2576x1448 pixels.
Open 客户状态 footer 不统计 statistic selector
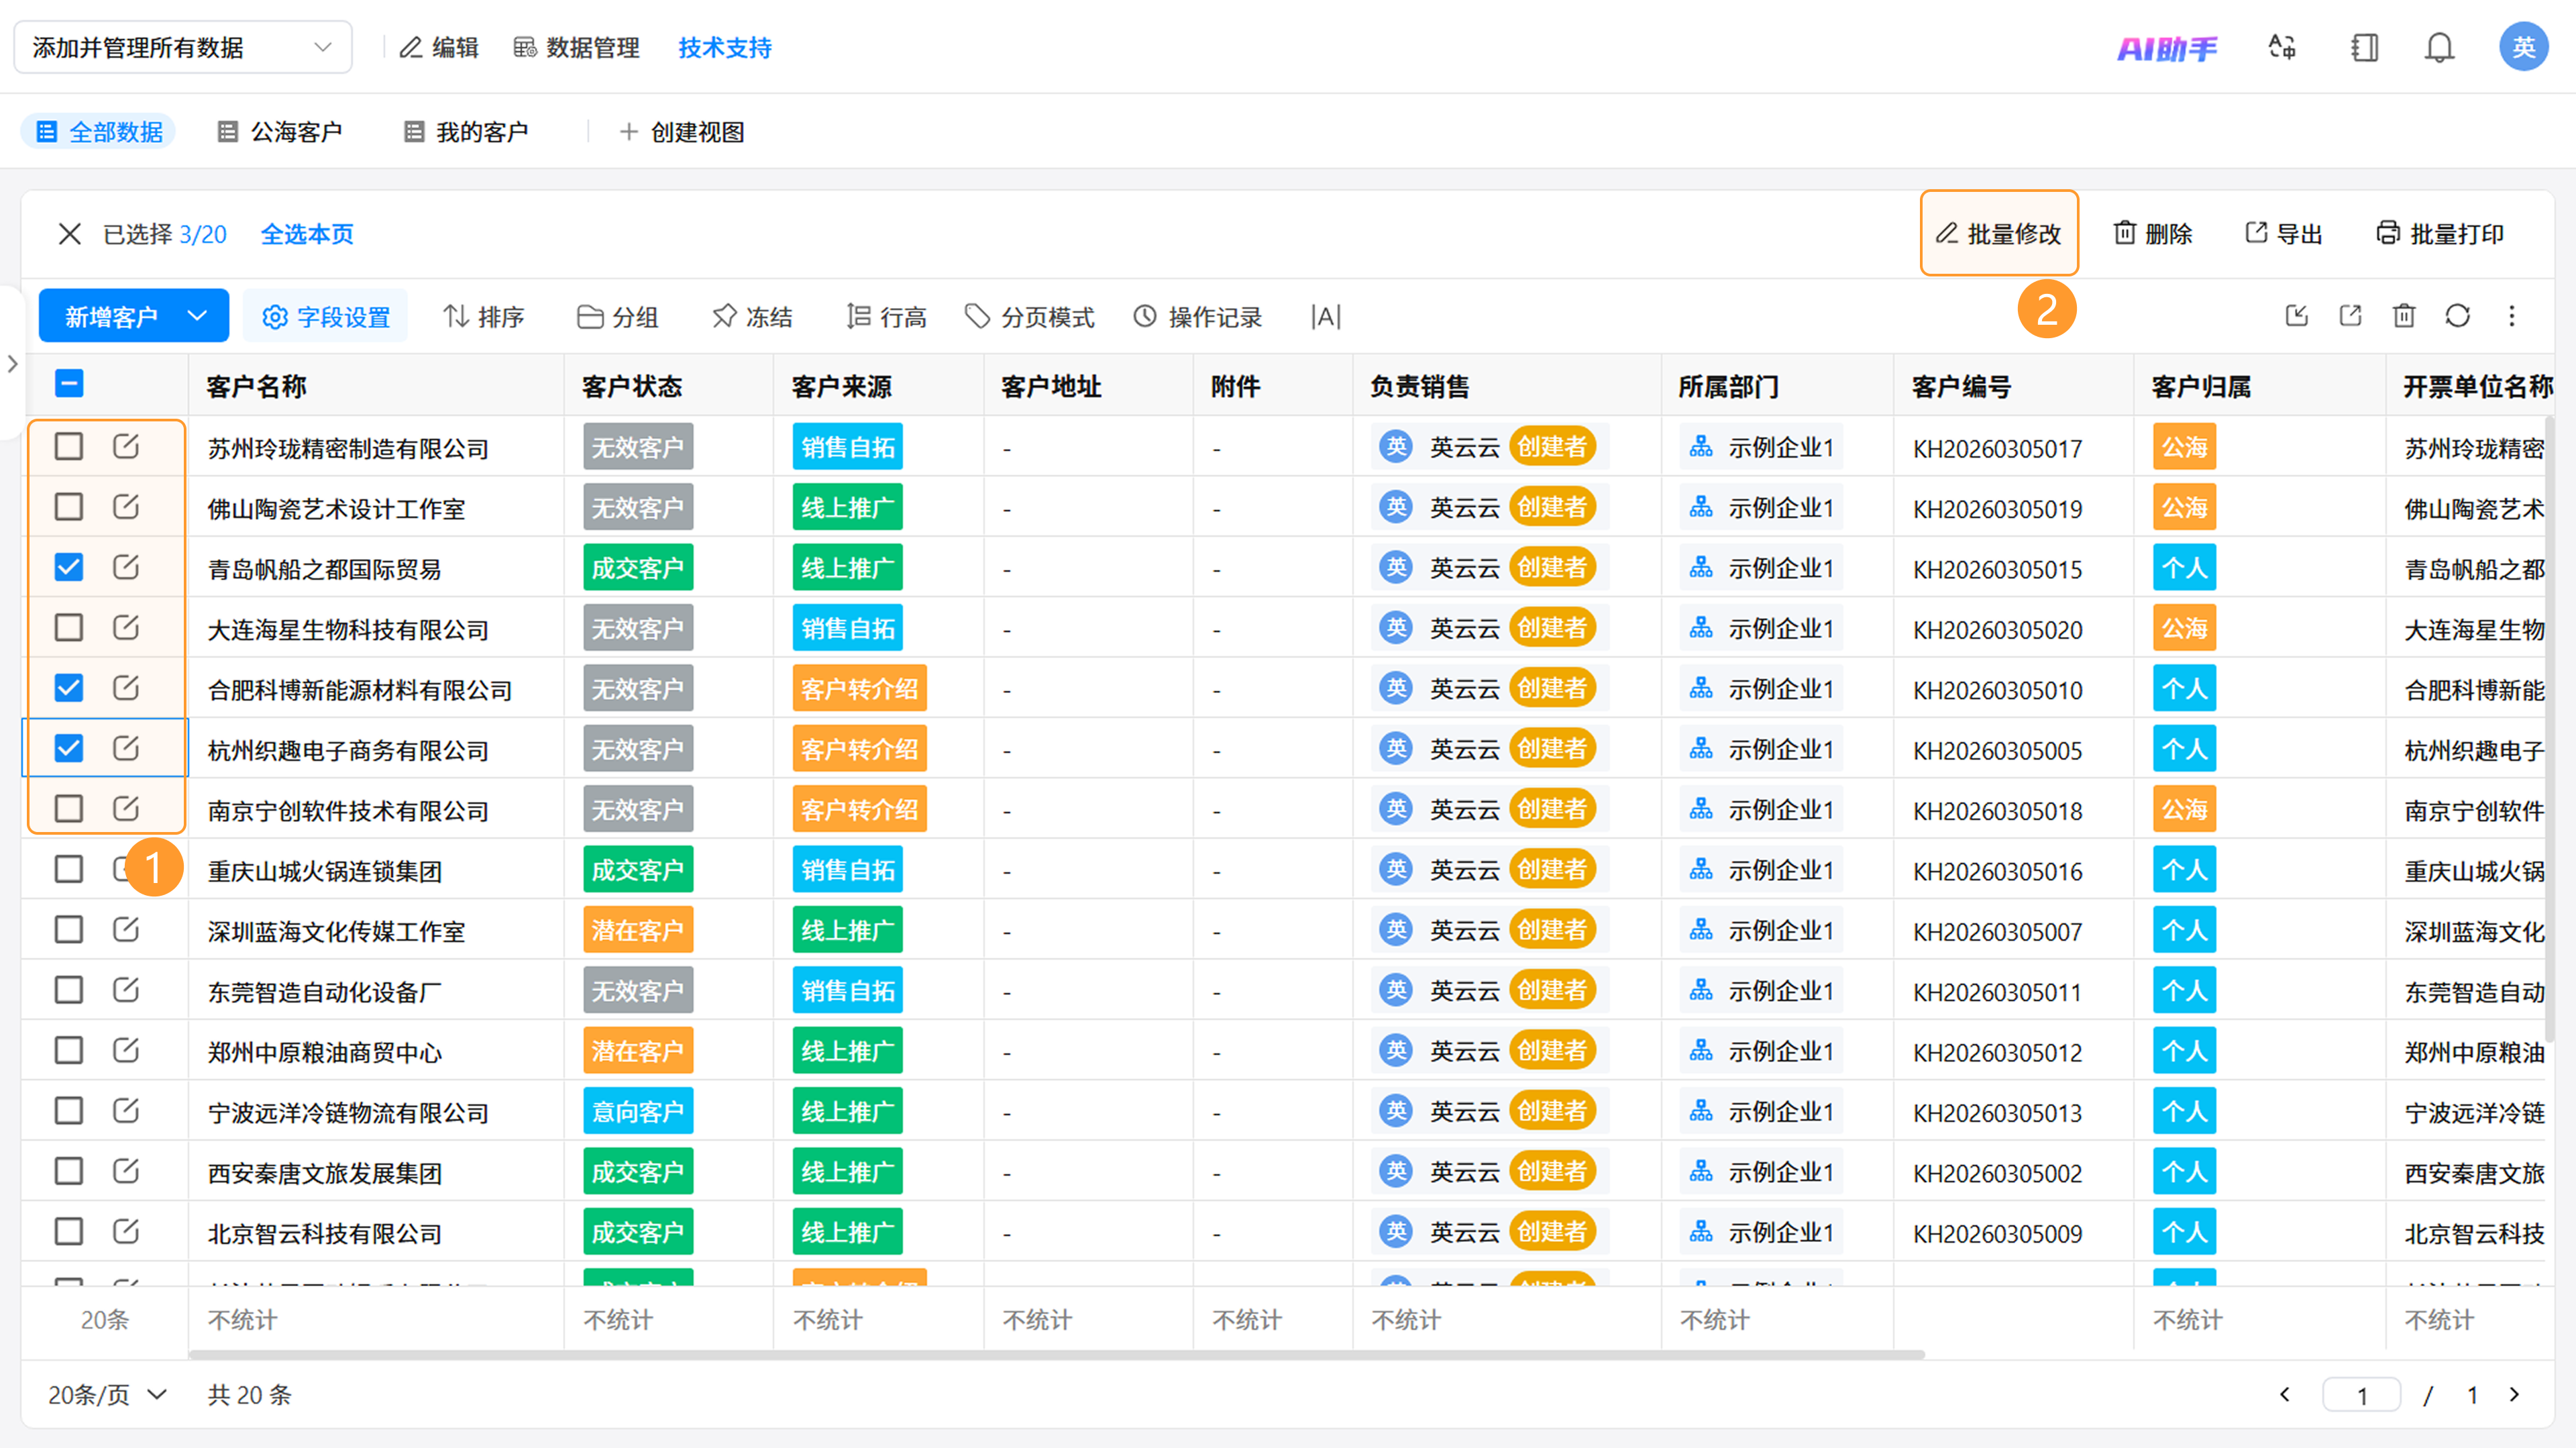tap(618, 1320)
